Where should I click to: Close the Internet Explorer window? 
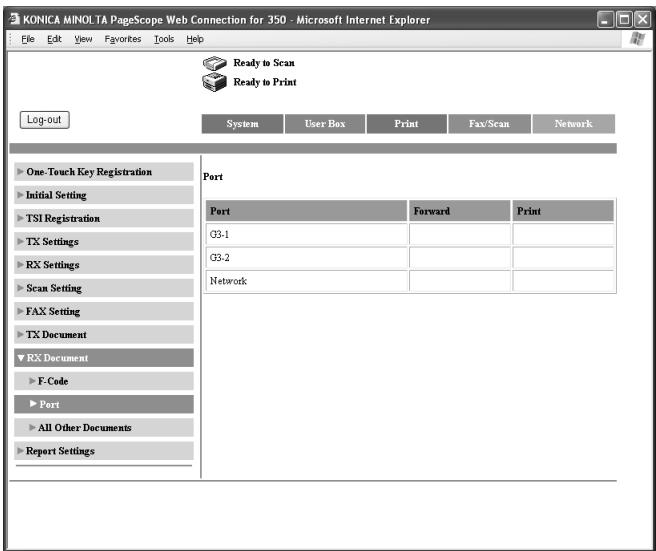[x=643, y=19]
